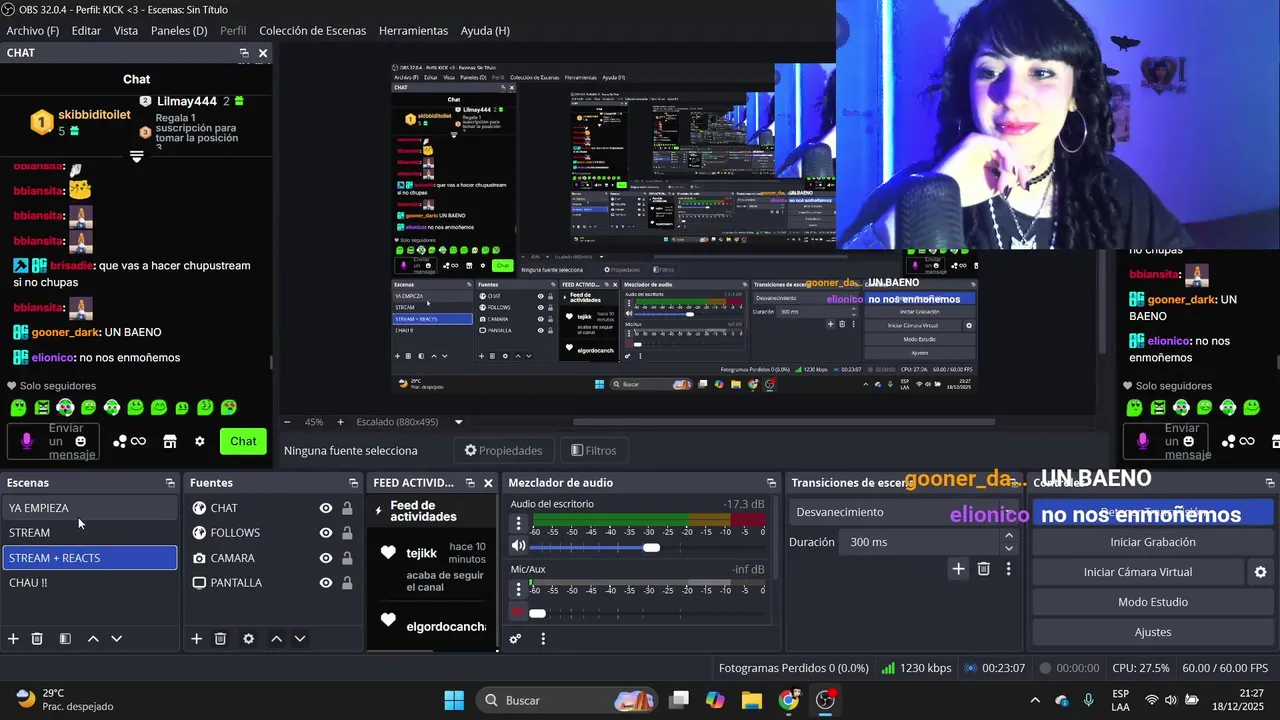Screen dimensions: 1280x720
Task: Increase transition duration with up arrow
Action: click(1008, 536)
